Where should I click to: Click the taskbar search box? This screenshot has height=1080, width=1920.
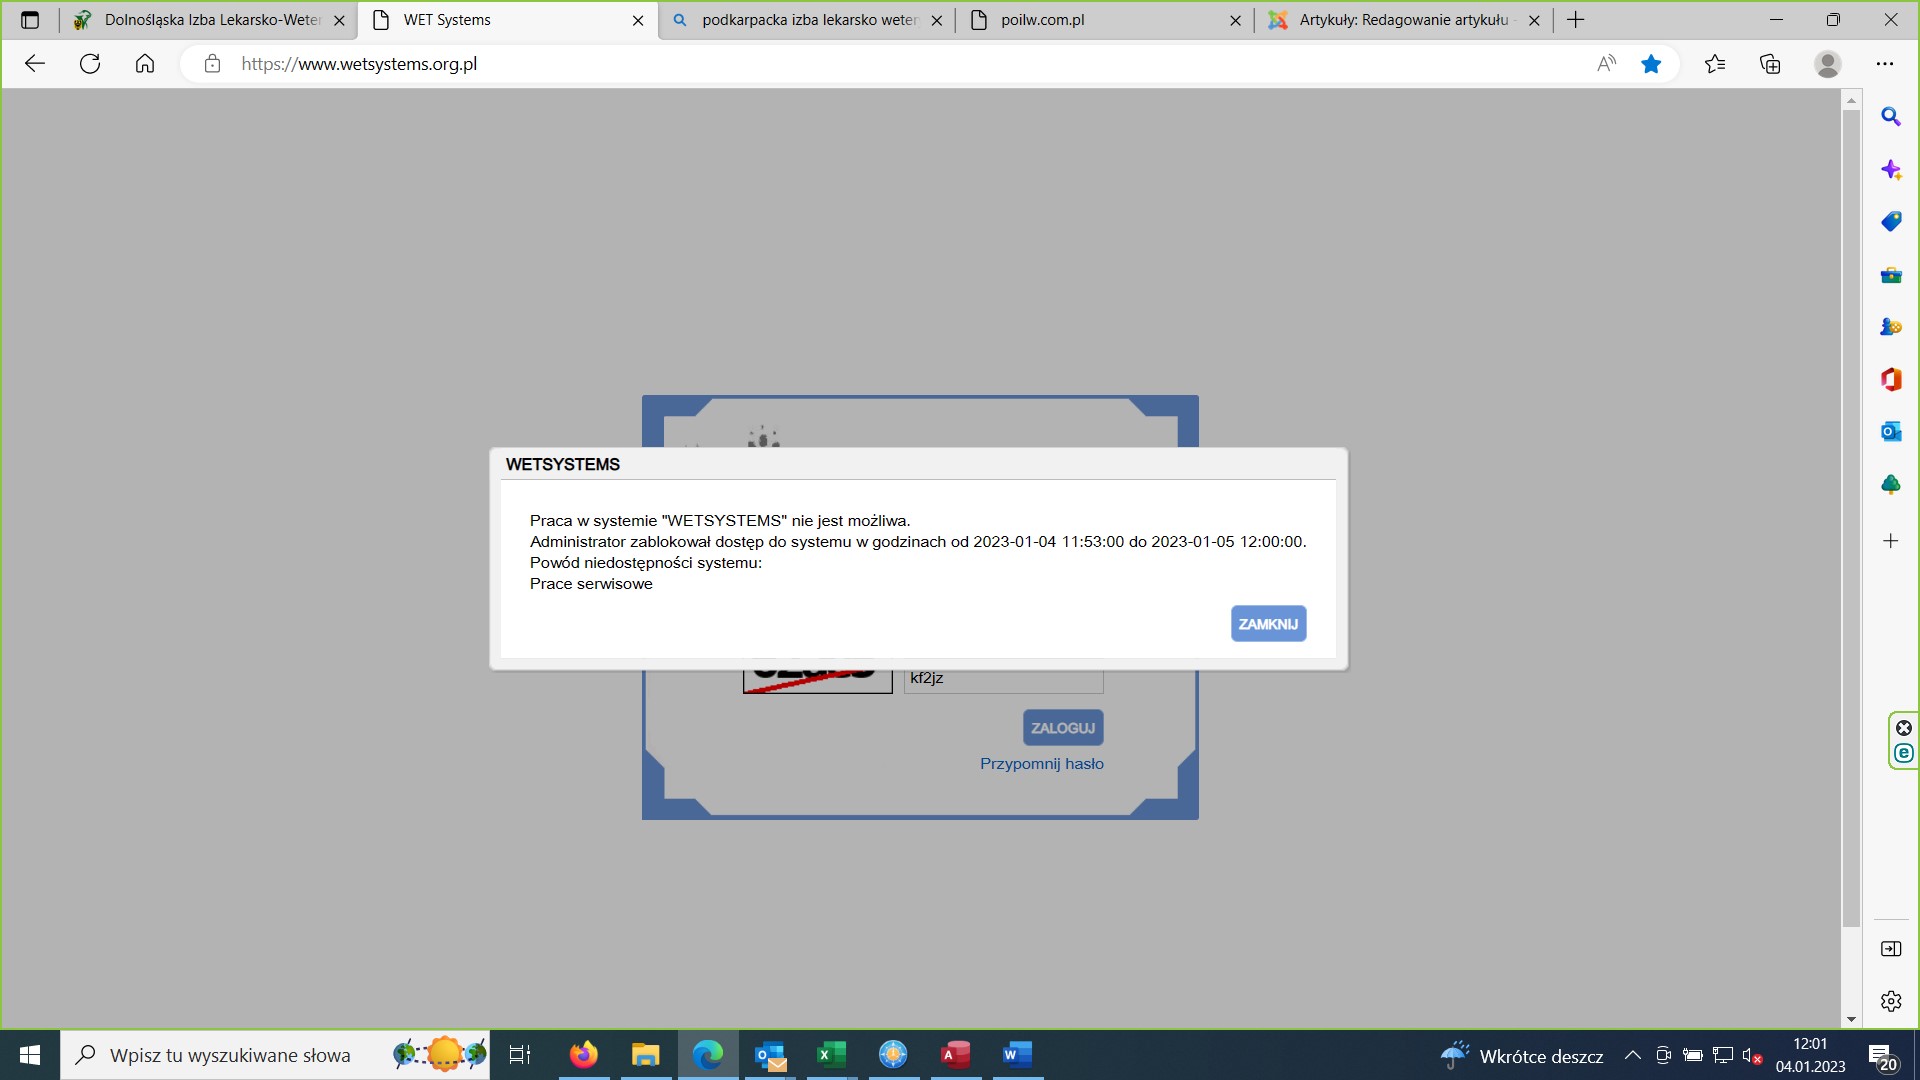click(275, 1055)
